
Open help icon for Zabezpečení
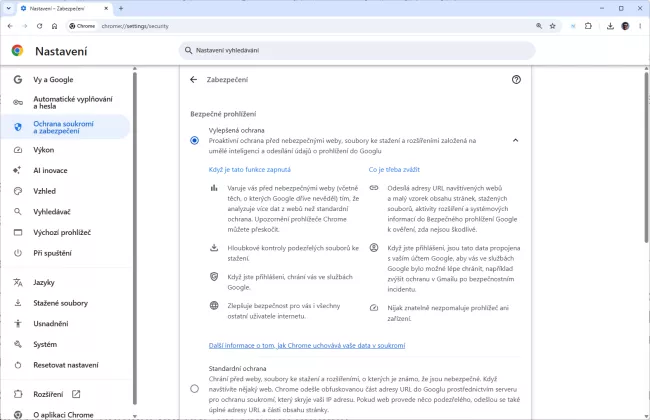tap(516, 79)
